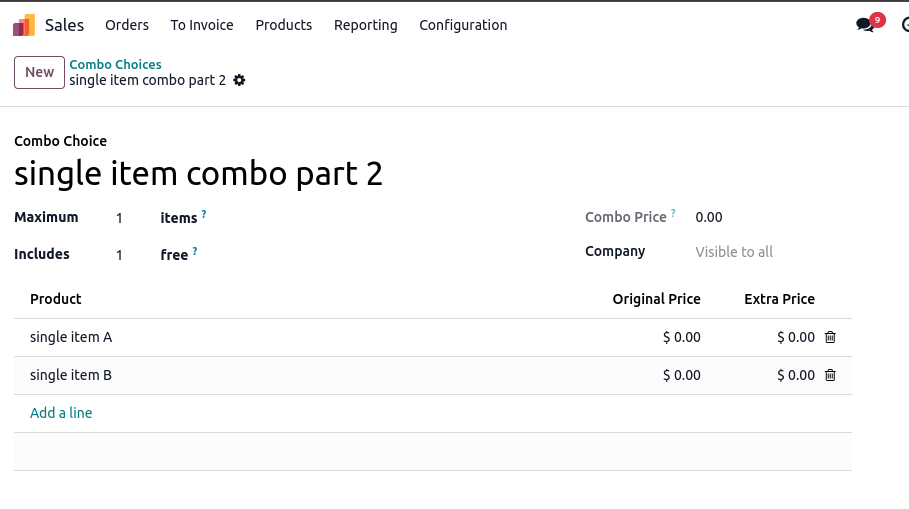
Task: Expand the Reporting menu
Action: tap(366, 25)
